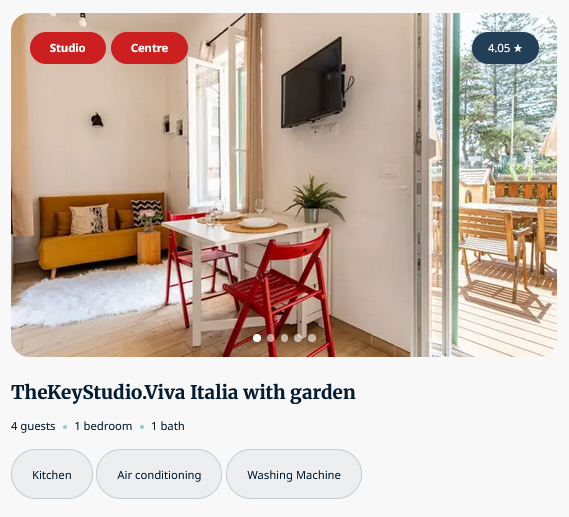Click the red Centre badge
The image size is (569, 517).
(x=150, y=48)
